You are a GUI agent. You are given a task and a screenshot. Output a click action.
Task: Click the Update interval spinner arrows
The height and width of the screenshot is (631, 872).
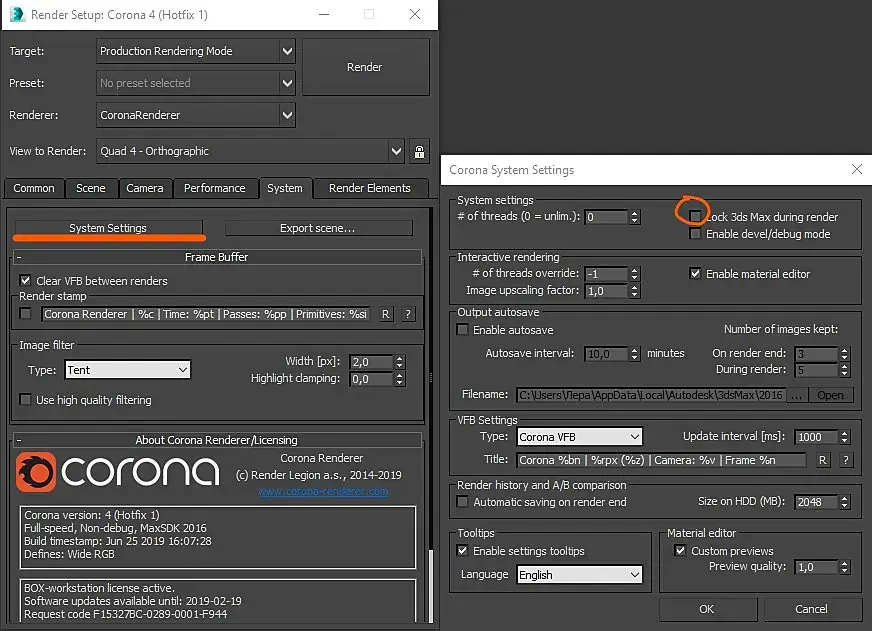coord(845,437)
